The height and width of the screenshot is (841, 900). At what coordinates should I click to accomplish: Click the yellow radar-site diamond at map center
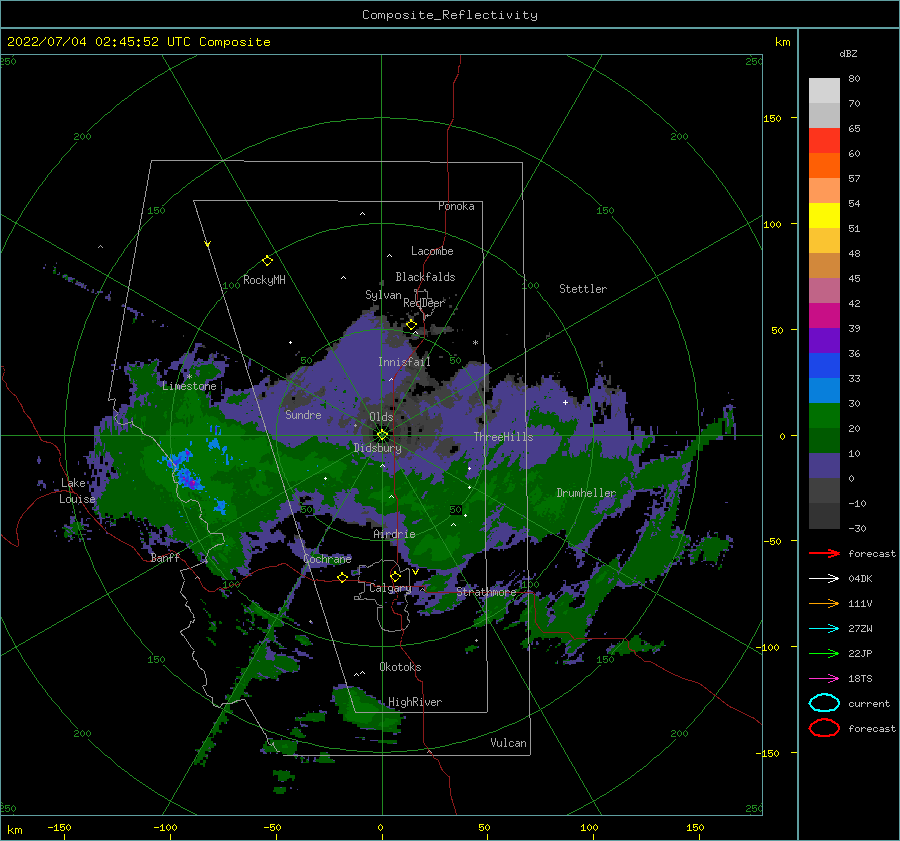382,435
